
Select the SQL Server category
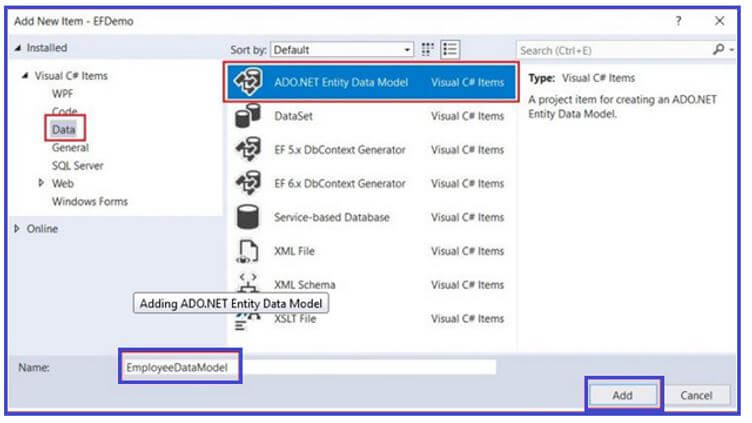78,165
